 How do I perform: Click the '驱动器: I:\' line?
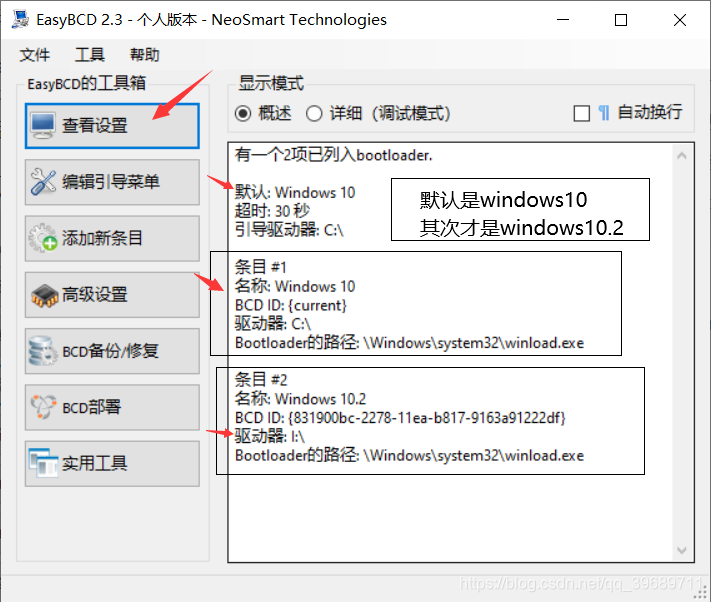[270, 437]
